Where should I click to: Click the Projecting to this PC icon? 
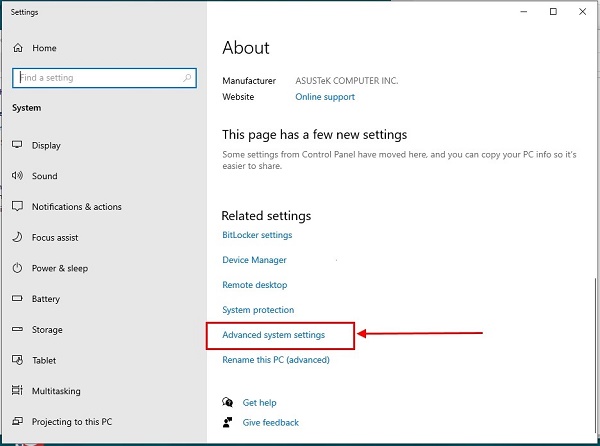tap(17, 421)
